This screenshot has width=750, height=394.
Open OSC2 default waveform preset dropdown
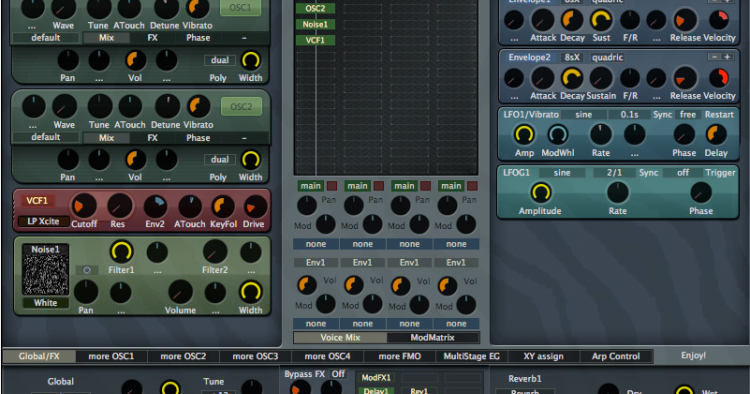45,137
